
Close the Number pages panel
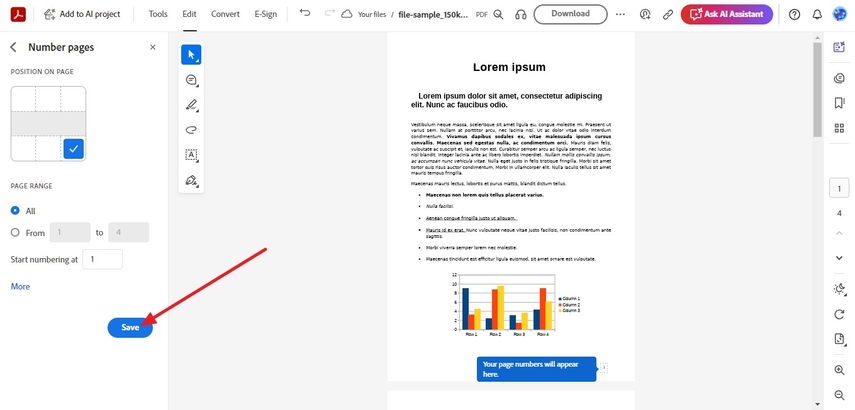click(153, 47)
